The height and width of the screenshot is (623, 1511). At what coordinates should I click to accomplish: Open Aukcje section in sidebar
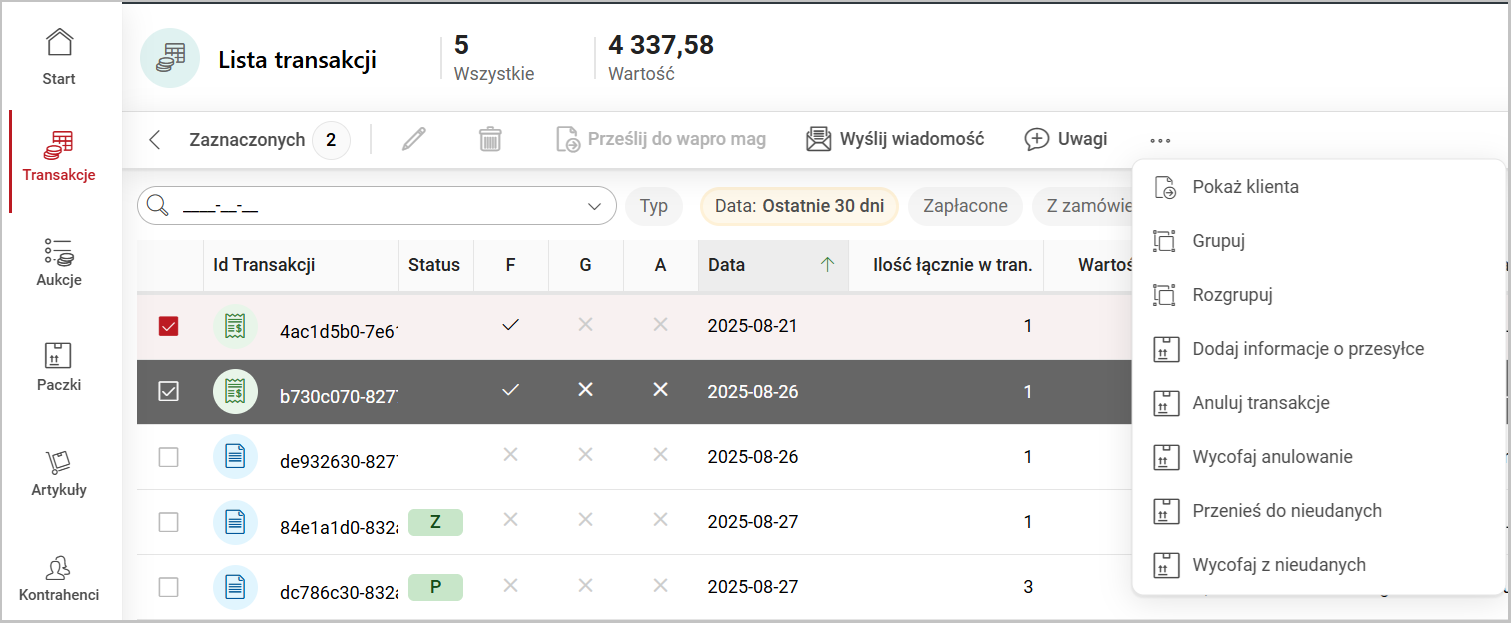[x=59, y=261]
